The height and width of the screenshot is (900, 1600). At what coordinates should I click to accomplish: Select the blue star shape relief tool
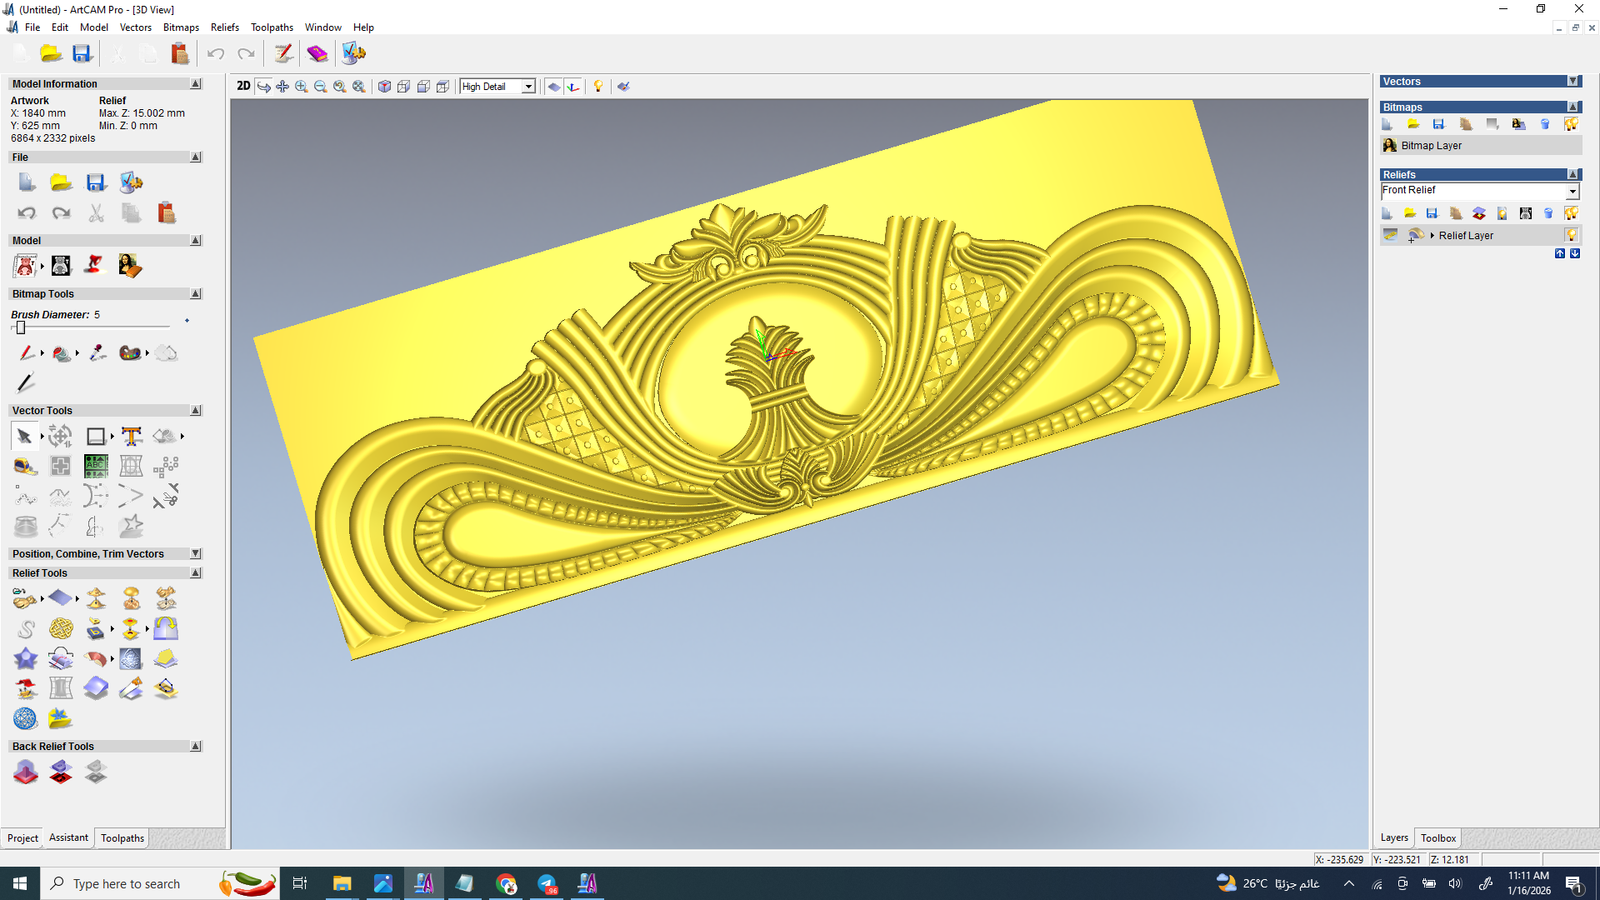[x=25, y=659]
